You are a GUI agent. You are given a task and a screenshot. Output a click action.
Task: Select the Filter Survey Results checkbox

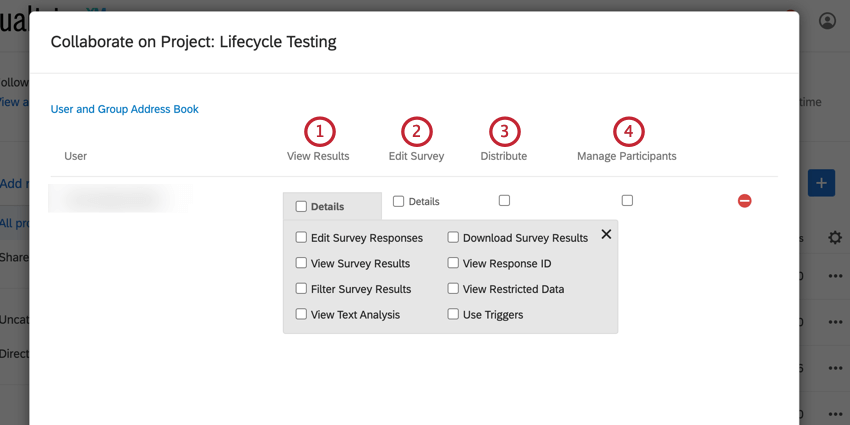click(301, 289)
